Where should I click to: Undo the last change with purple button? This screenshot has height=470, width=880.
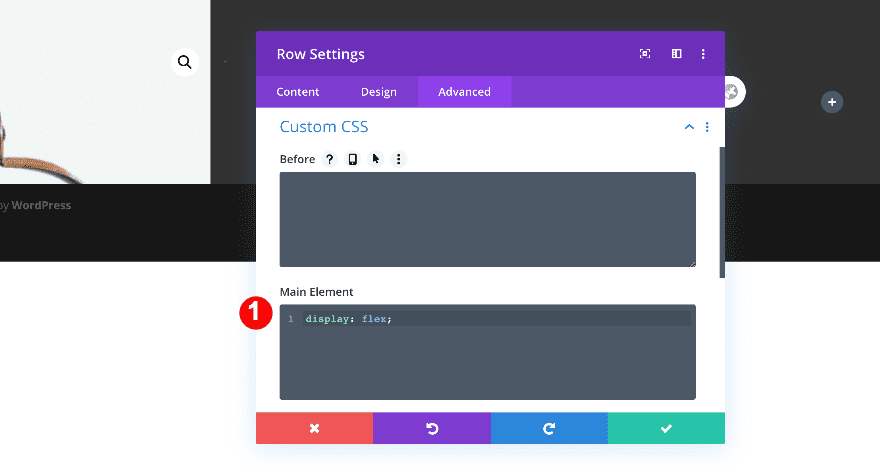pyautogui.click(x=432, y=428)
